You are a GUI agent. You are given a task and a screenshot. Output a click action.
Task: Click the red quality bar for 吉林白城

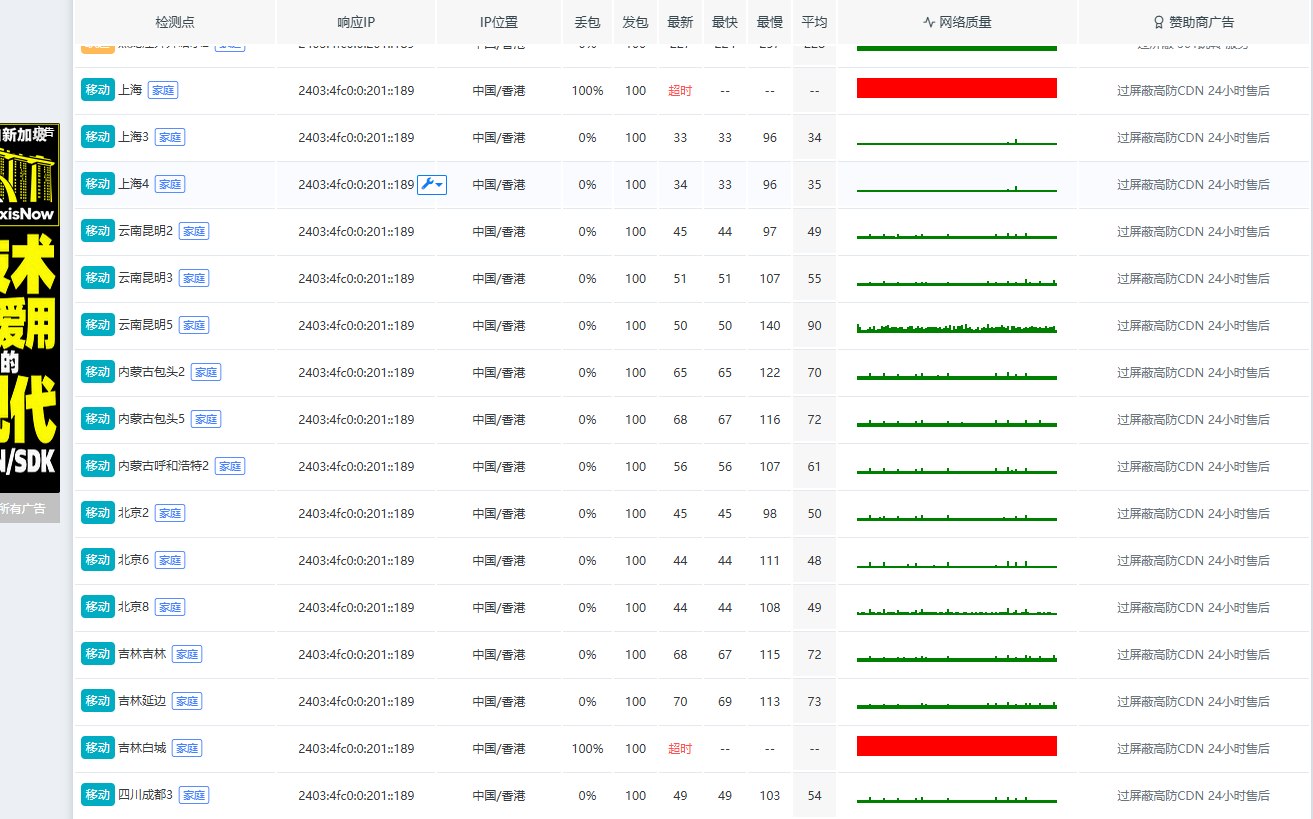[x=957, y=746]
